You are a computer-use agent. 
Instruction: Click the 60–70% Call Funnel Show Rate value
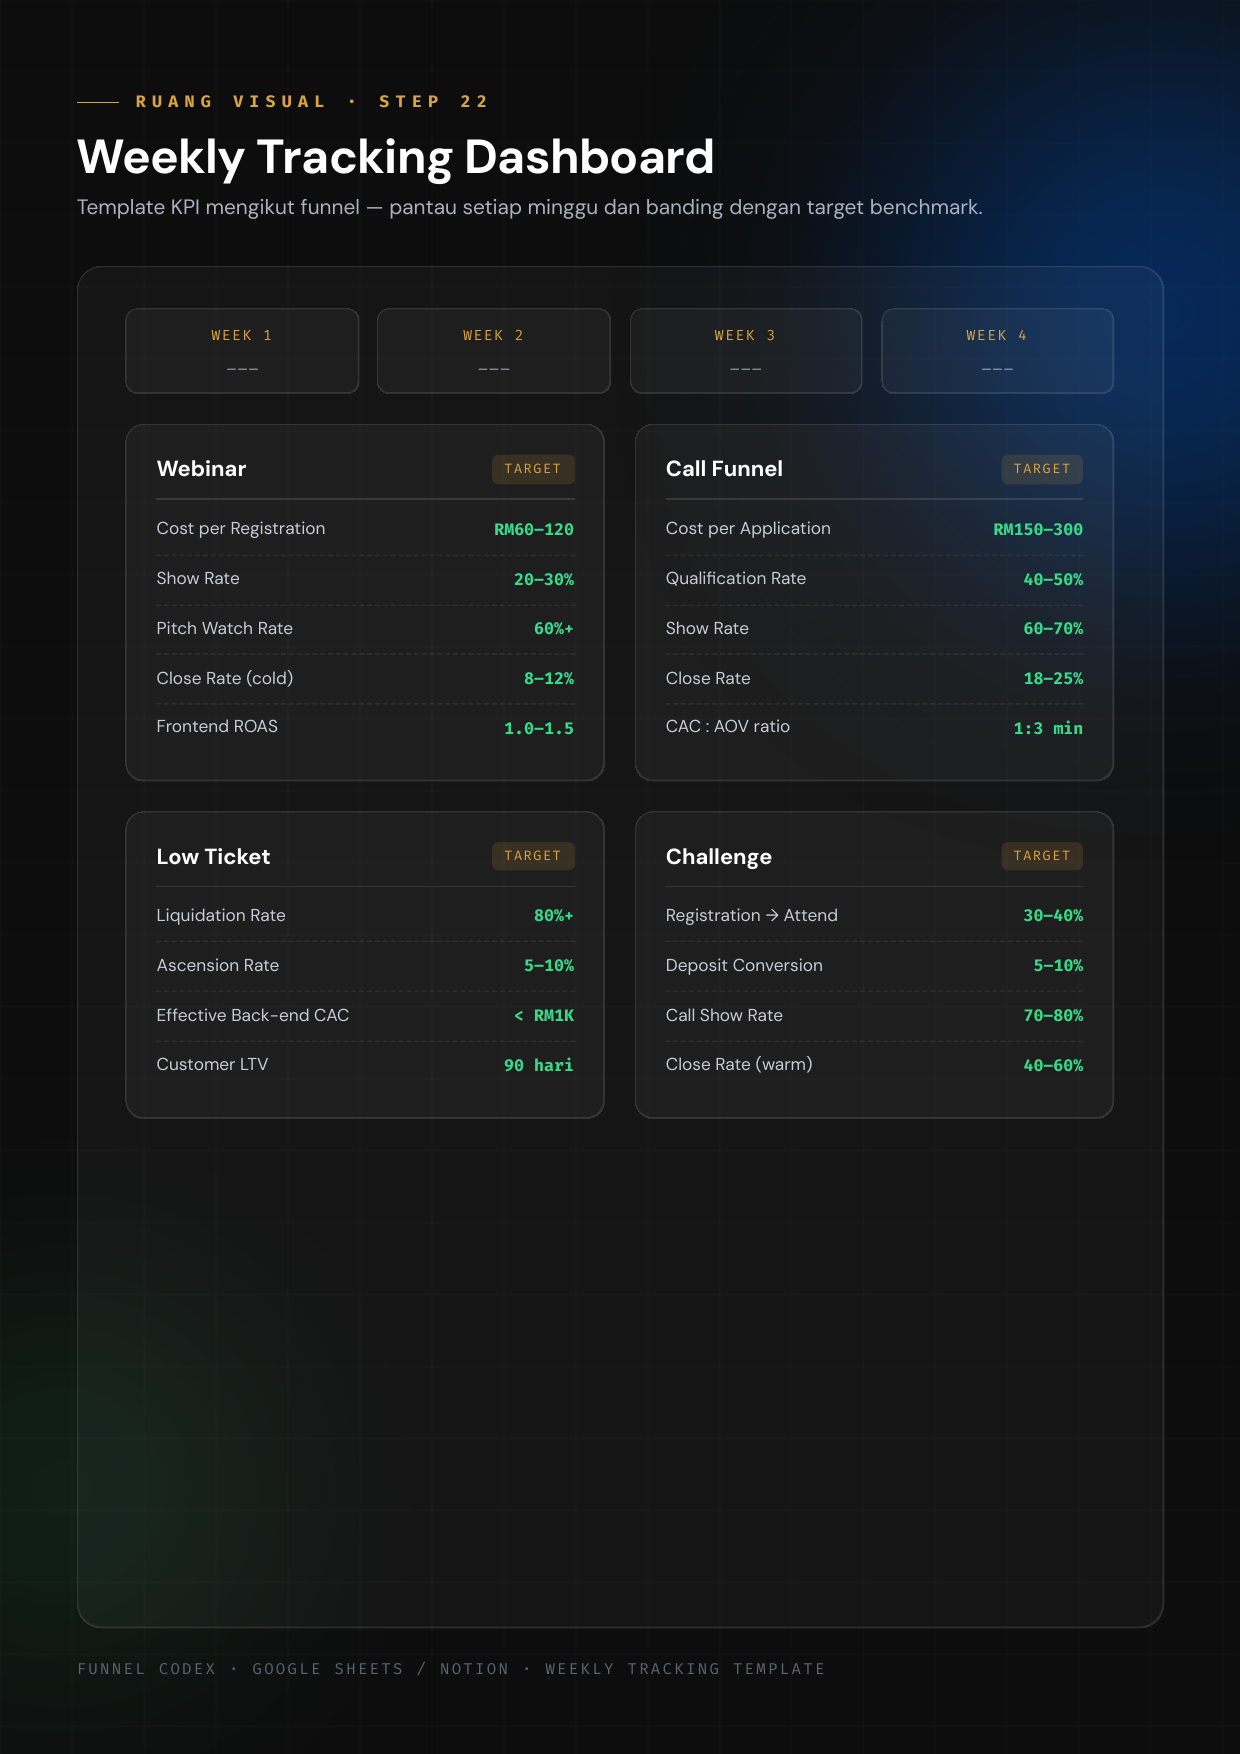1053,629
